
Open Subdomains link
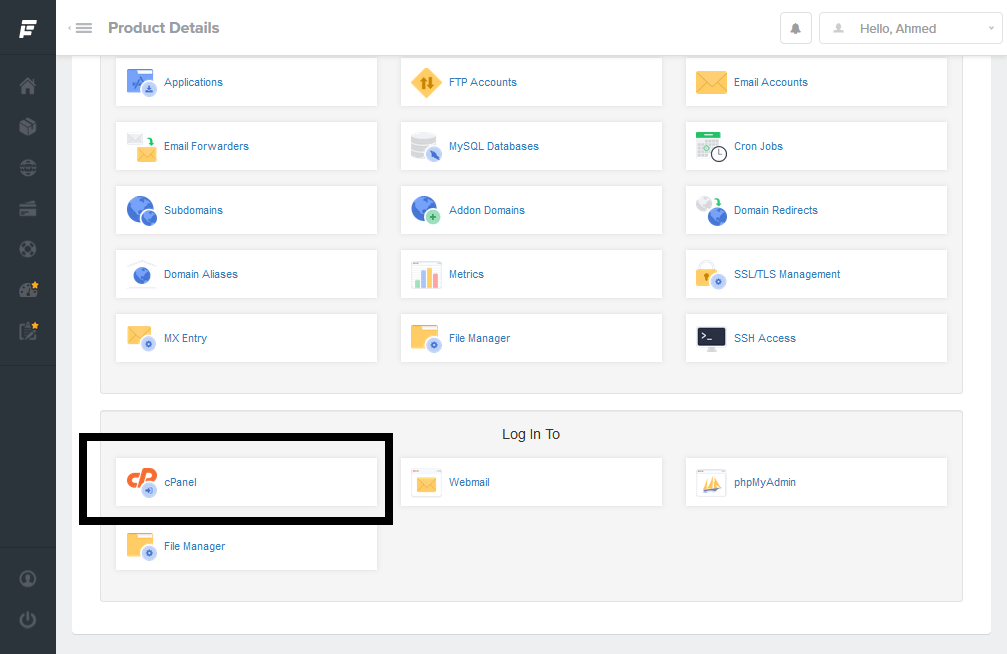[x=193, y=210]
